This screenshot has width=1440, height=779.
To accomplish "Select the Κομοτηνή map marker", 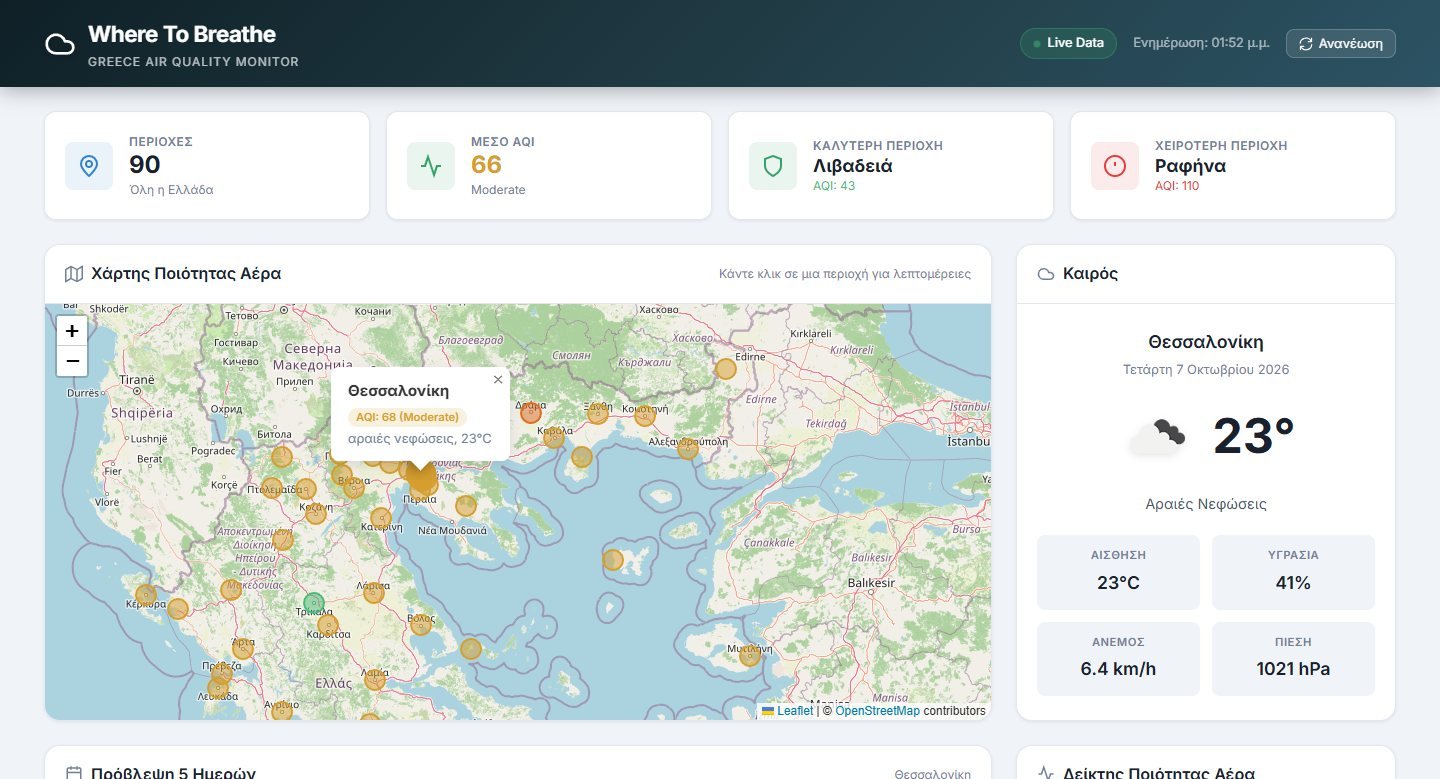I will tap(645, 415).
